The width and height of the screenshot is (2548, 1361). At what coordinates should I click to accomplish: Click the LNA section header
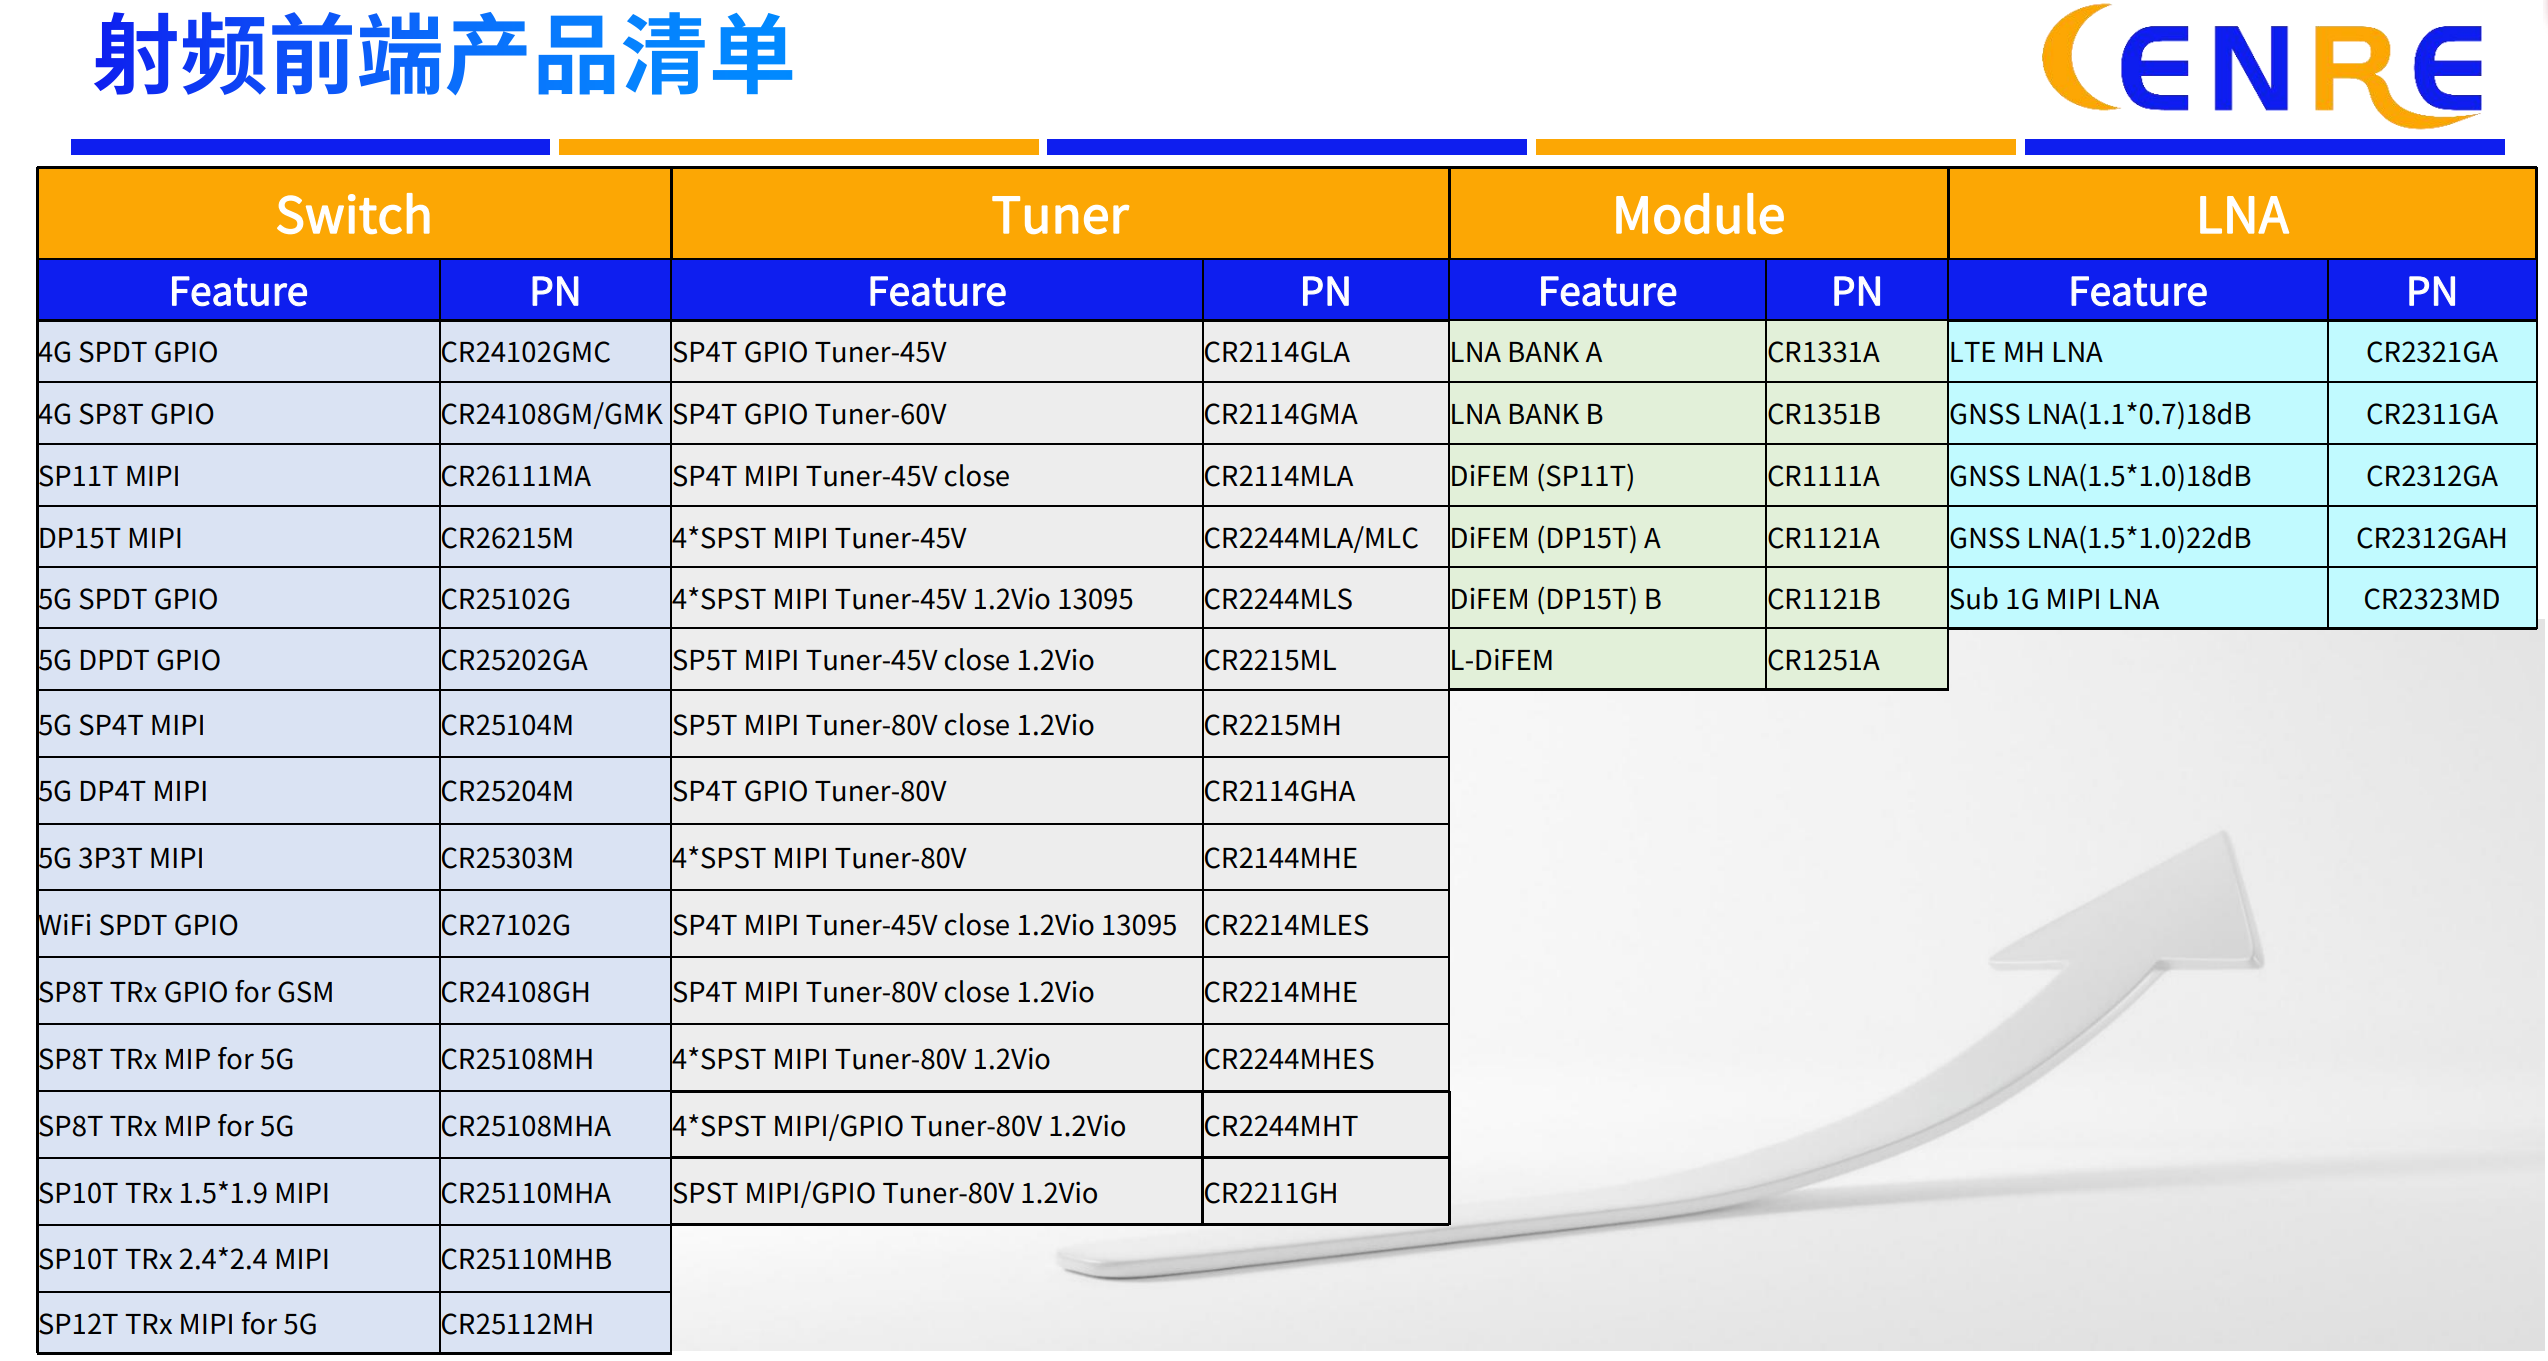tap(2242, 214)
